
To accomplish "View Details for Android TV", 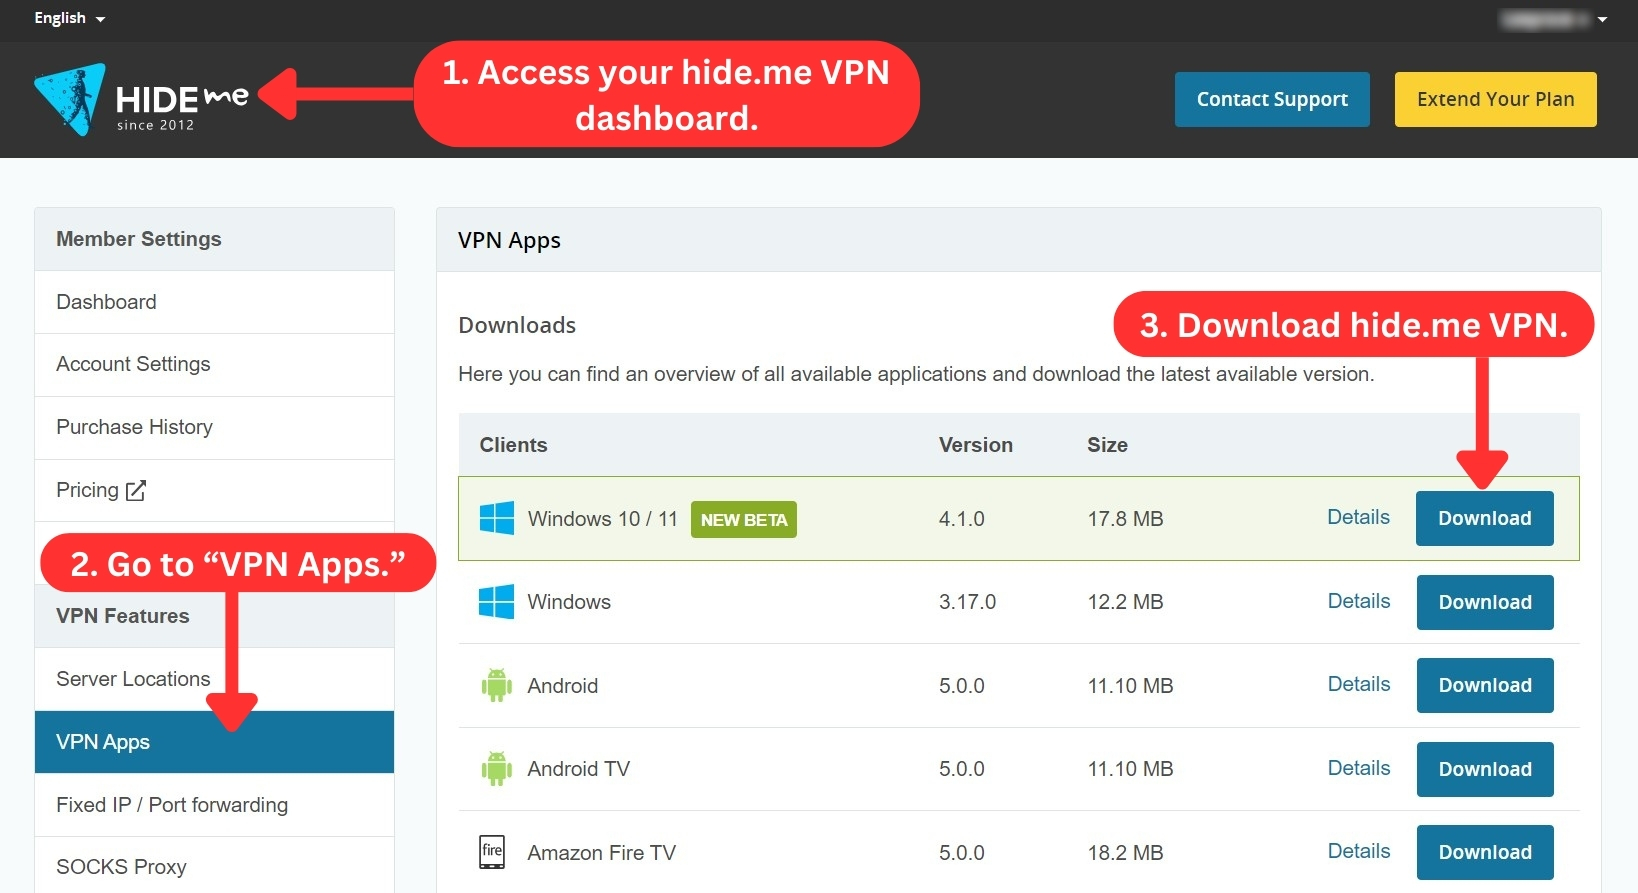I will tap(1359, 768).
